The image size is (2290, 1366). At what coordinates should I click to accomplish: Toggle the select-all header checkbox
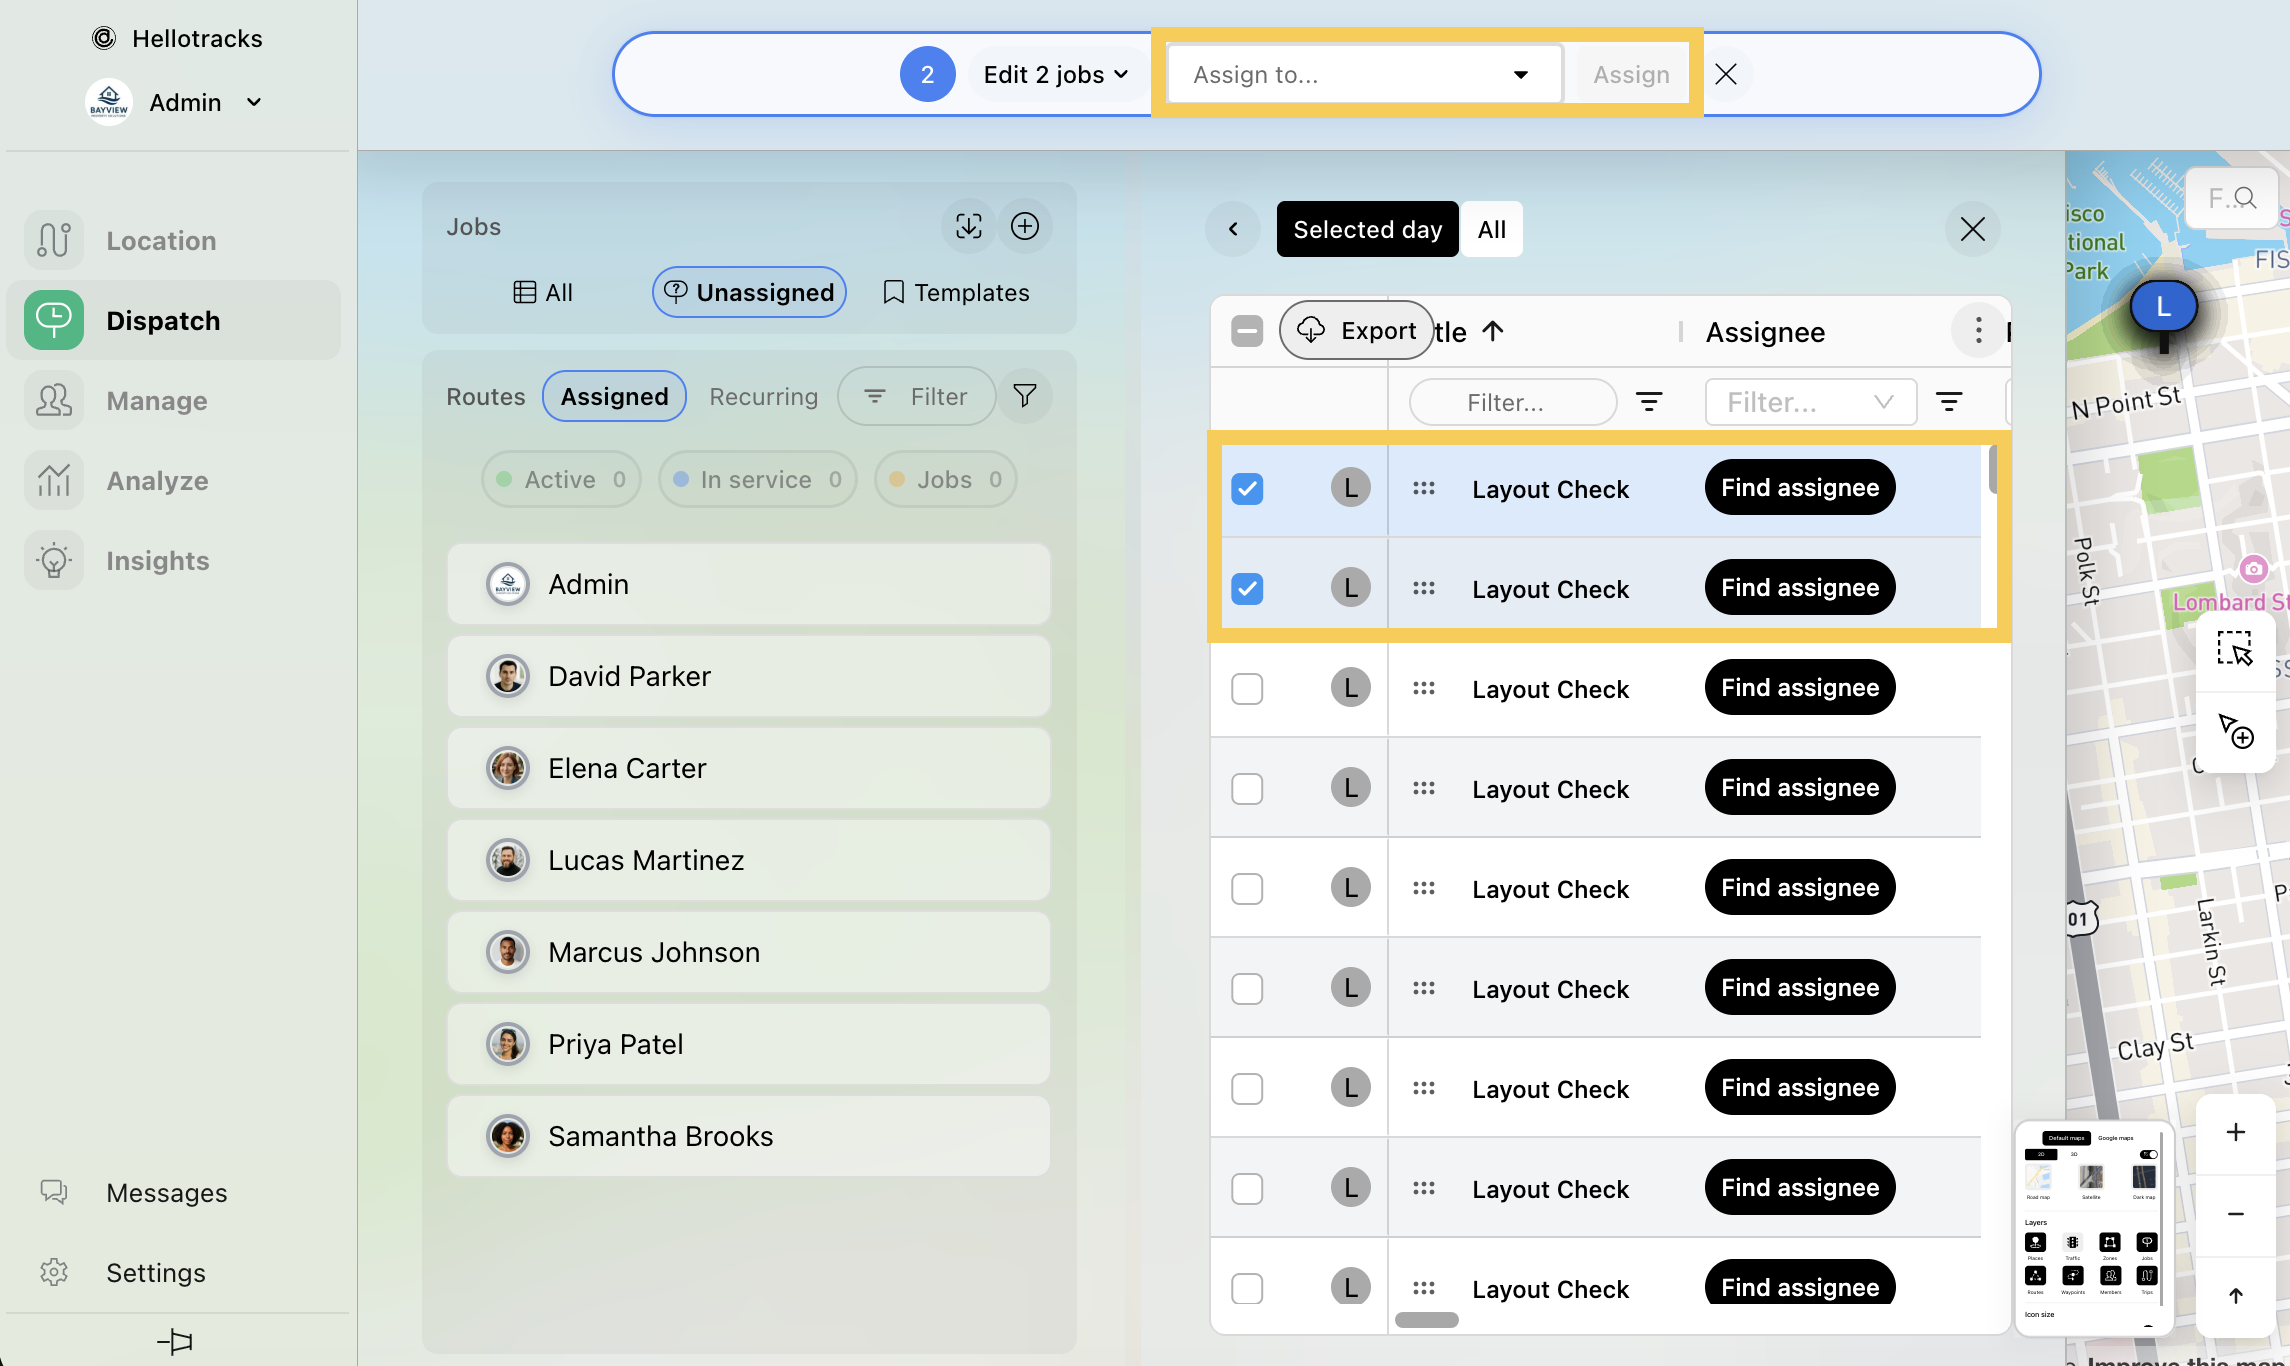(x=1246, y=331)
